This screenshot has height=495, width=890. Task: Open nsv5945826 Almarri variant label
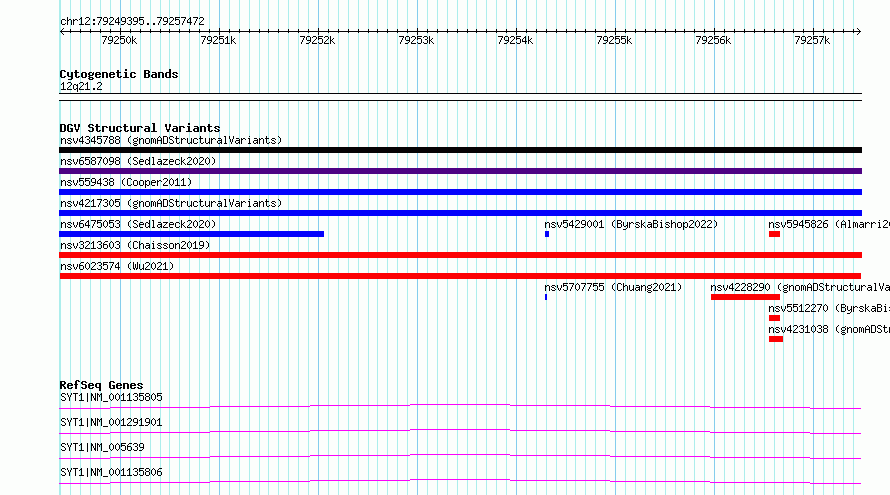[829, 224]
